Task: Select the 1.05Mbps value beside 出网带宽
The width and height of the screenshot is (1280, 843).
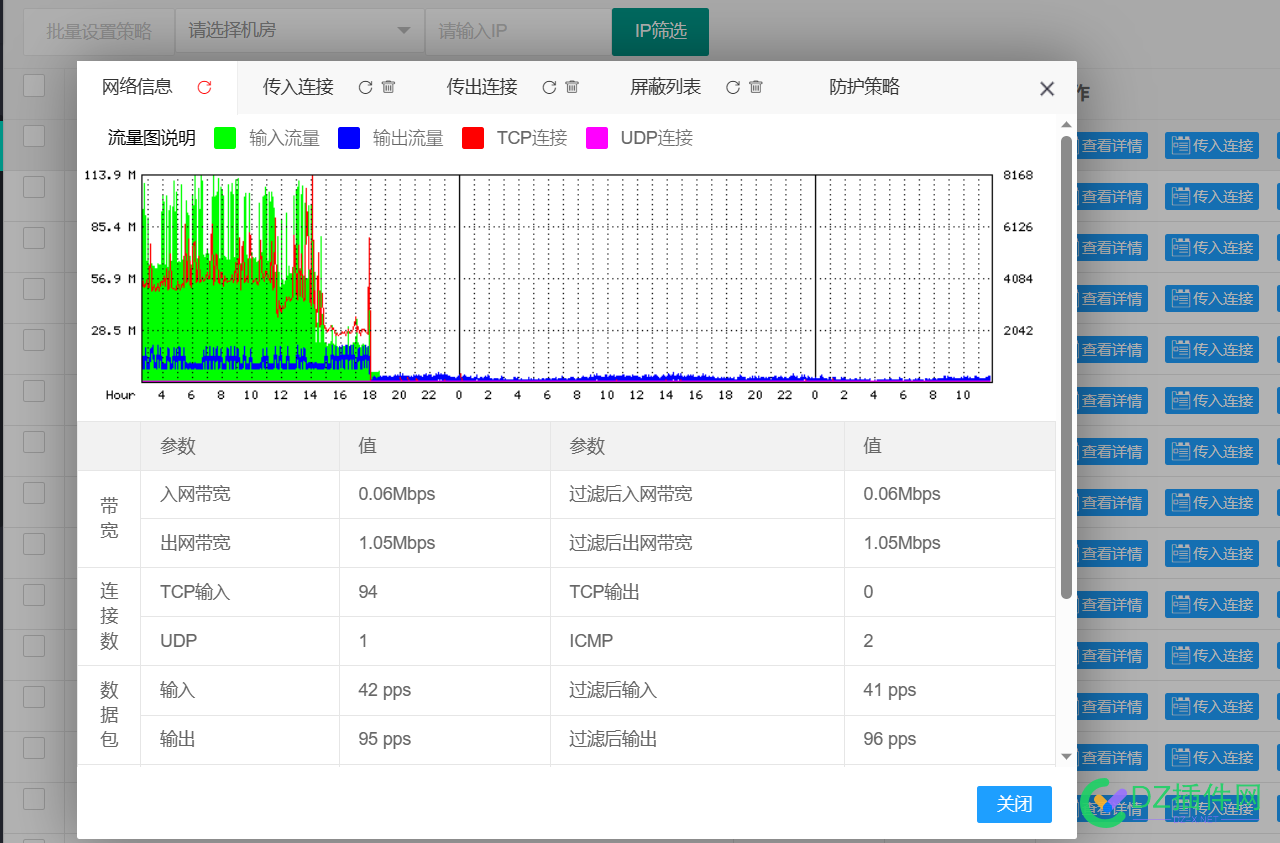Action: point(445,543)
